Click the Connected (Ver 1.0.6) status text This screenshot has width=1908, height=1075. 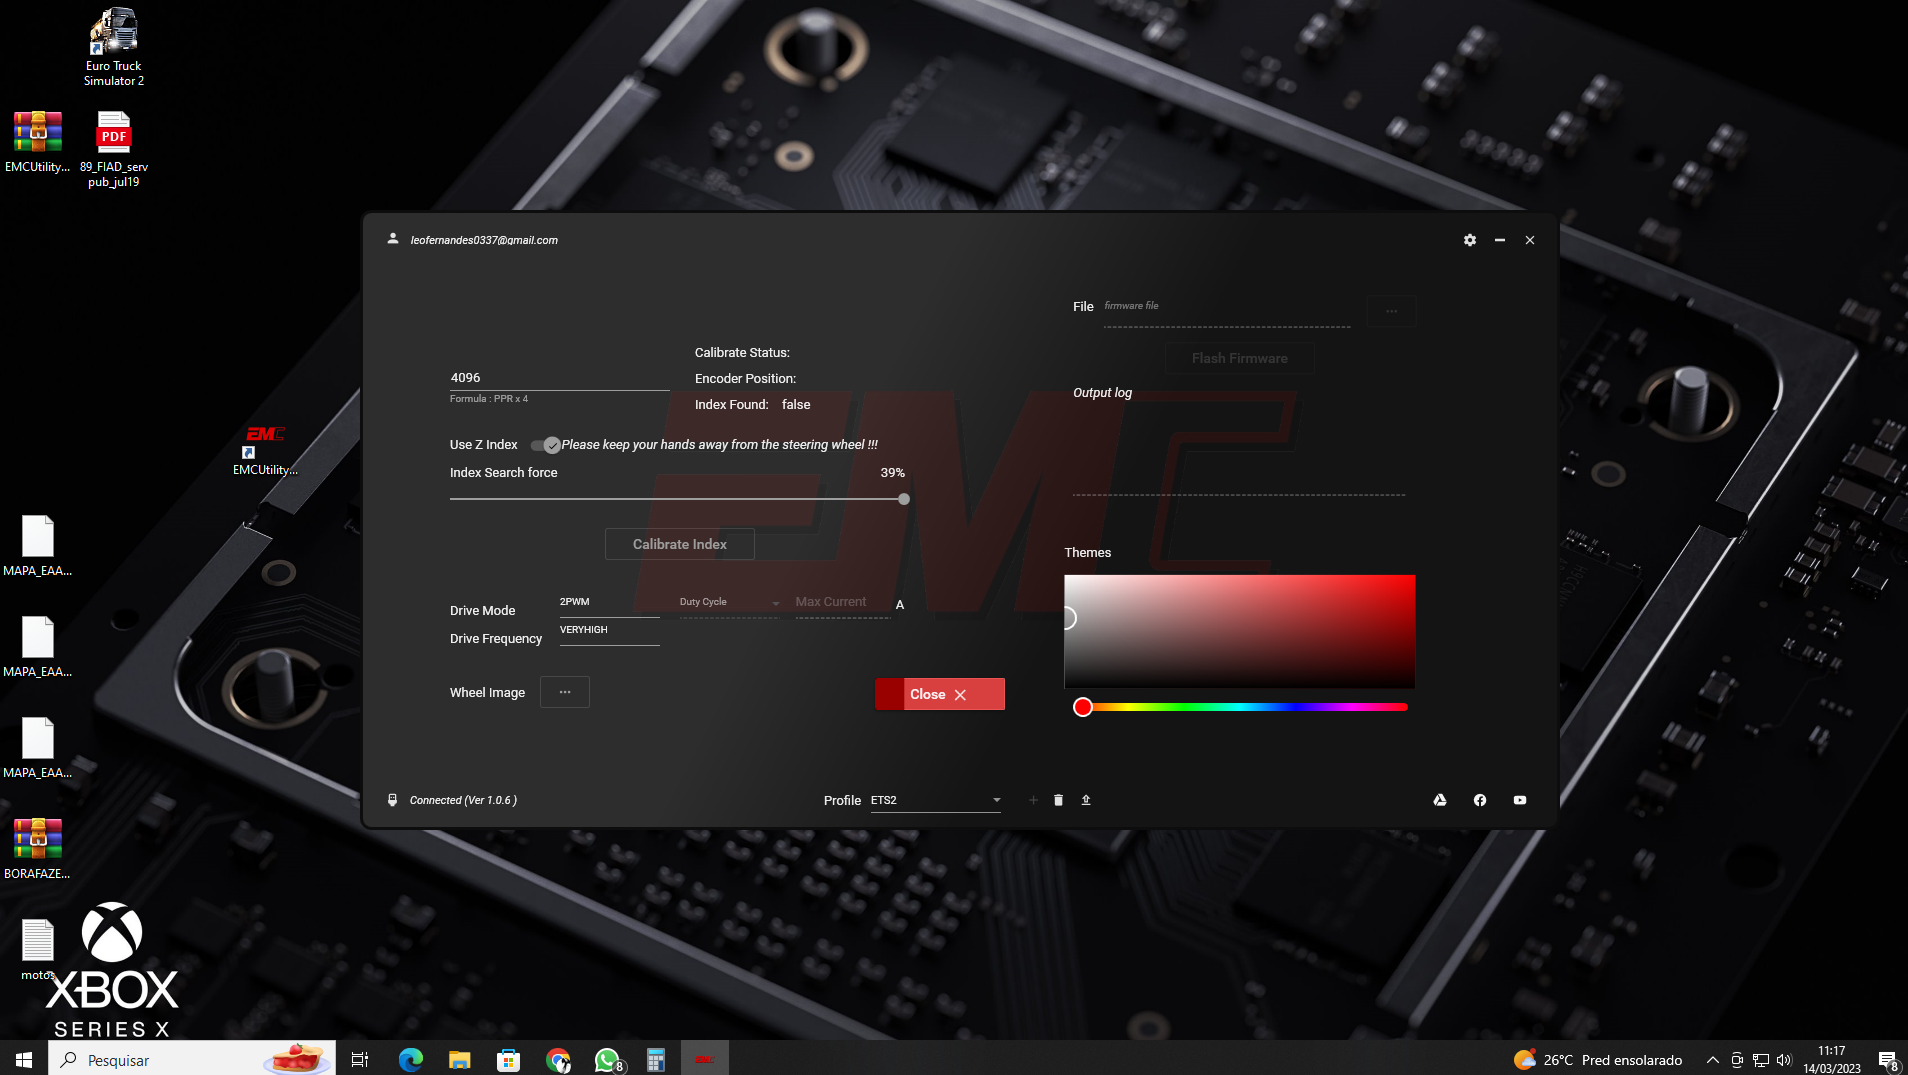463,800
